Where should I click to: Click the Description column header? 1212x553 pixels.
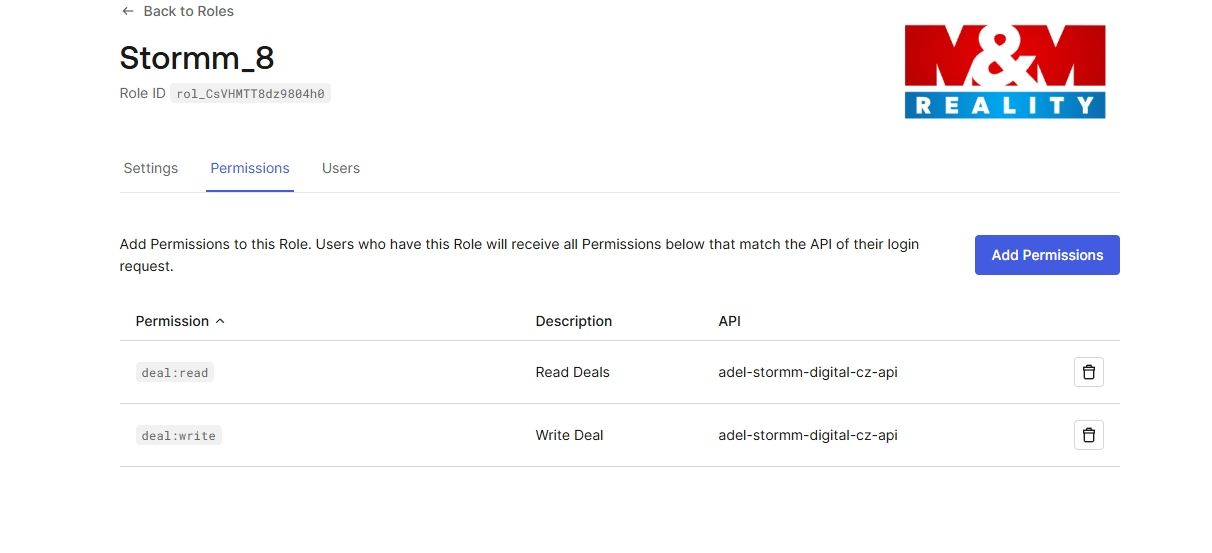[x=573, y=321]
